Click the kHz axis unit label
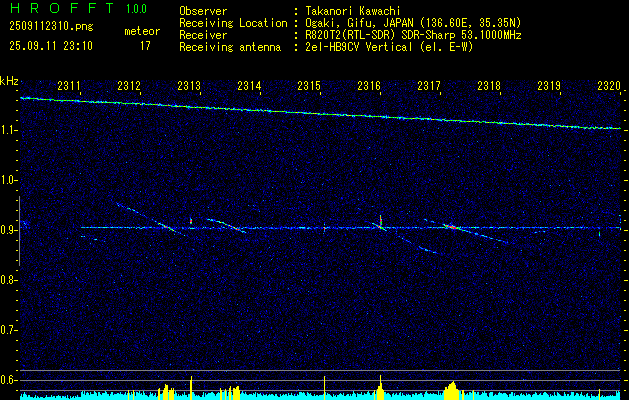Screen dimensions: 629x400 (x=9, y=81)
